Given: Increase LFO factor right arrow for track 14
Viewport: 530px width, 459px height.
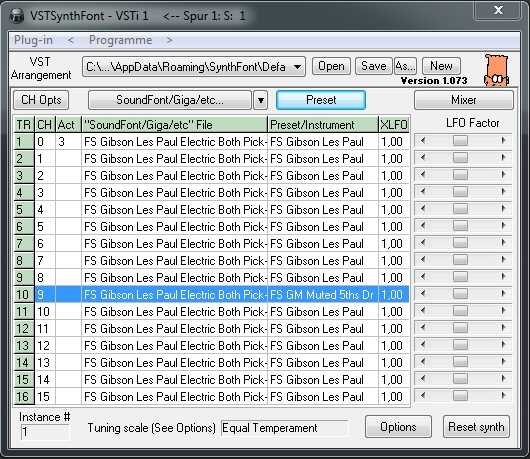Looking at the screenshot, I should 504,362.
